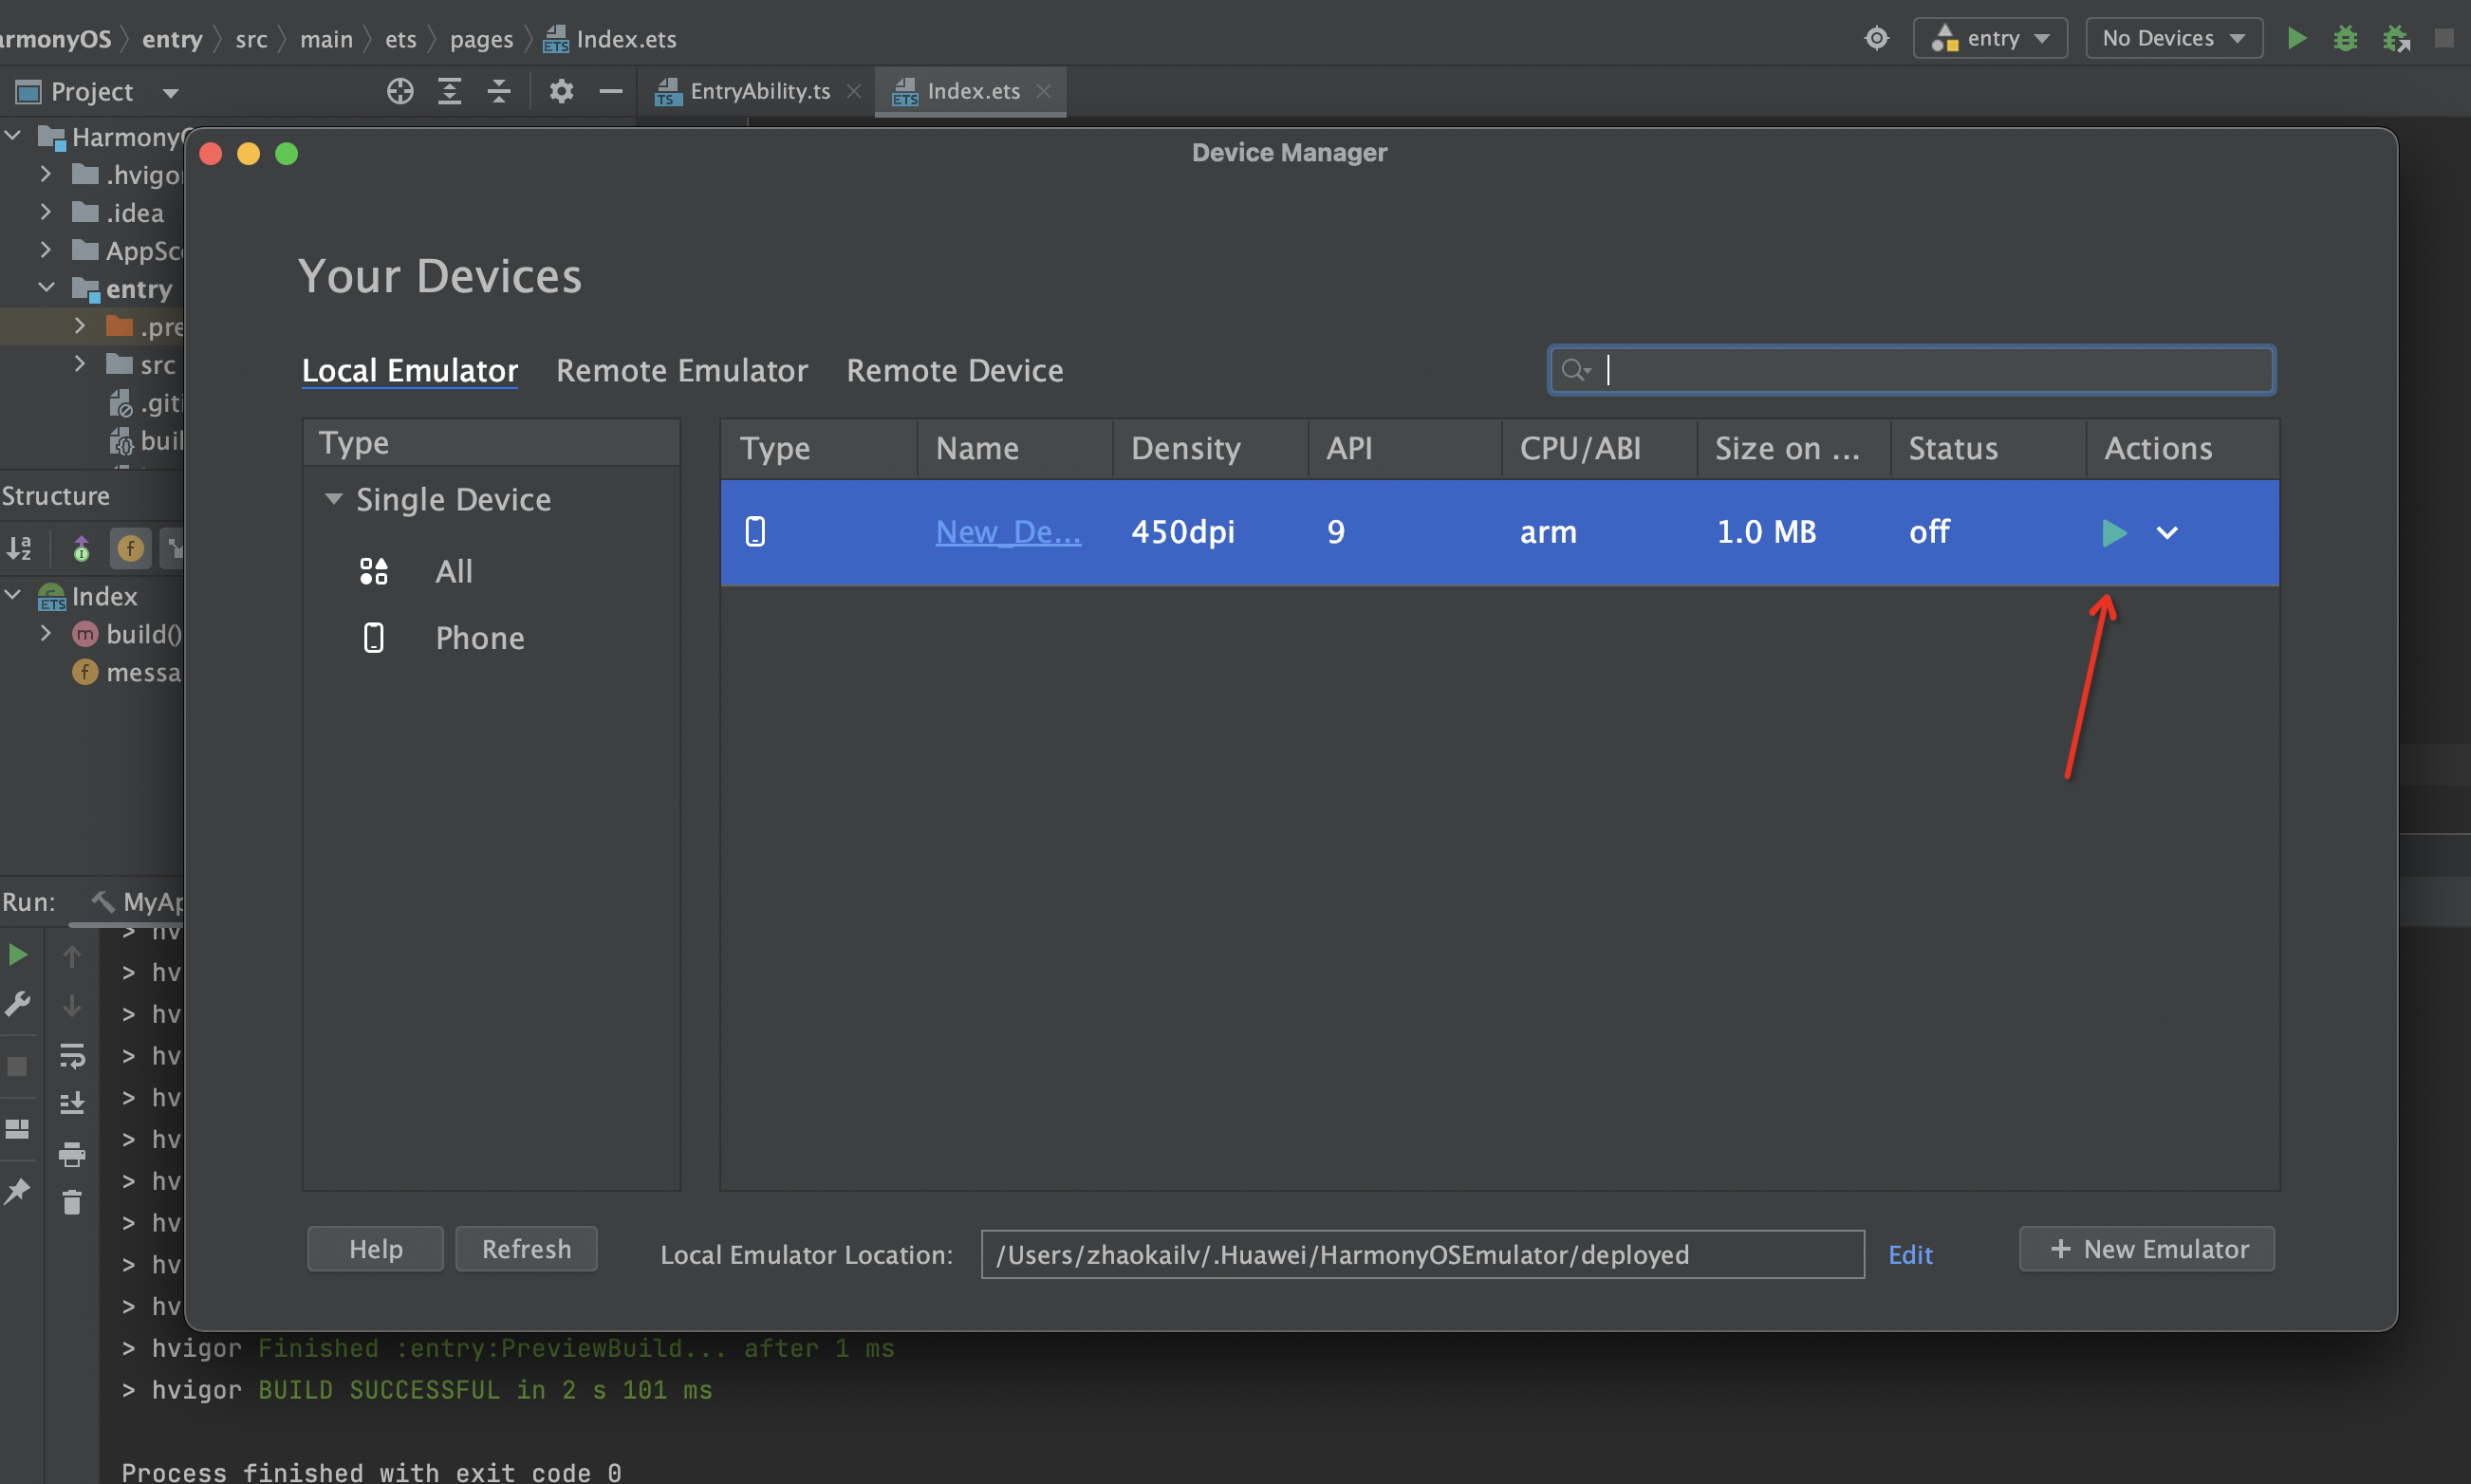Start the New_De... emulator with the play icon

pyautogui.click(x=2113, y=533)
